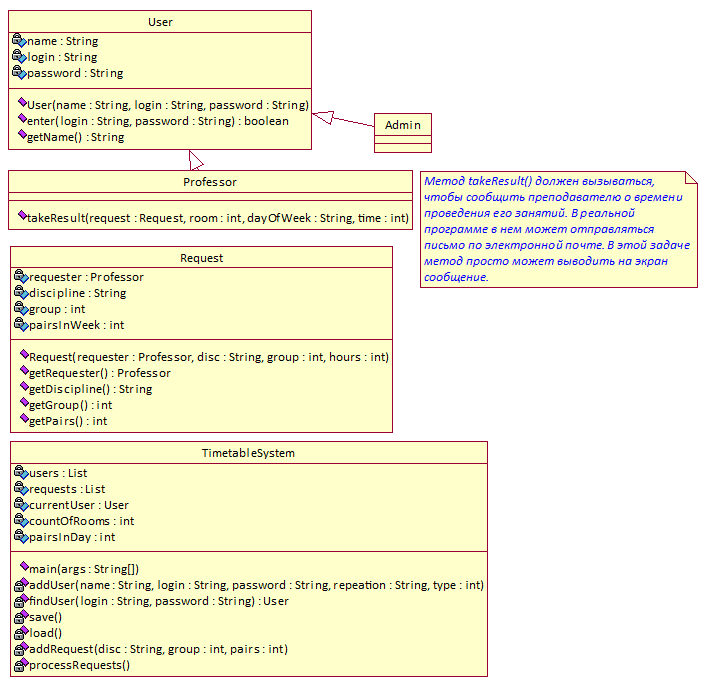This screenshot has height=689, width=708.
Task: Click the private method icon beside load()
Action: point(21,633)
